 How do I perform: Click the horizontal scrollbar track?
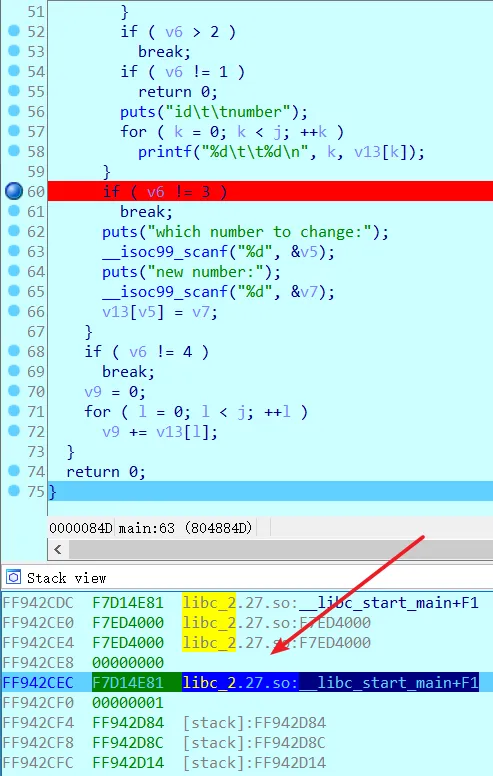(x=281, y=549)
